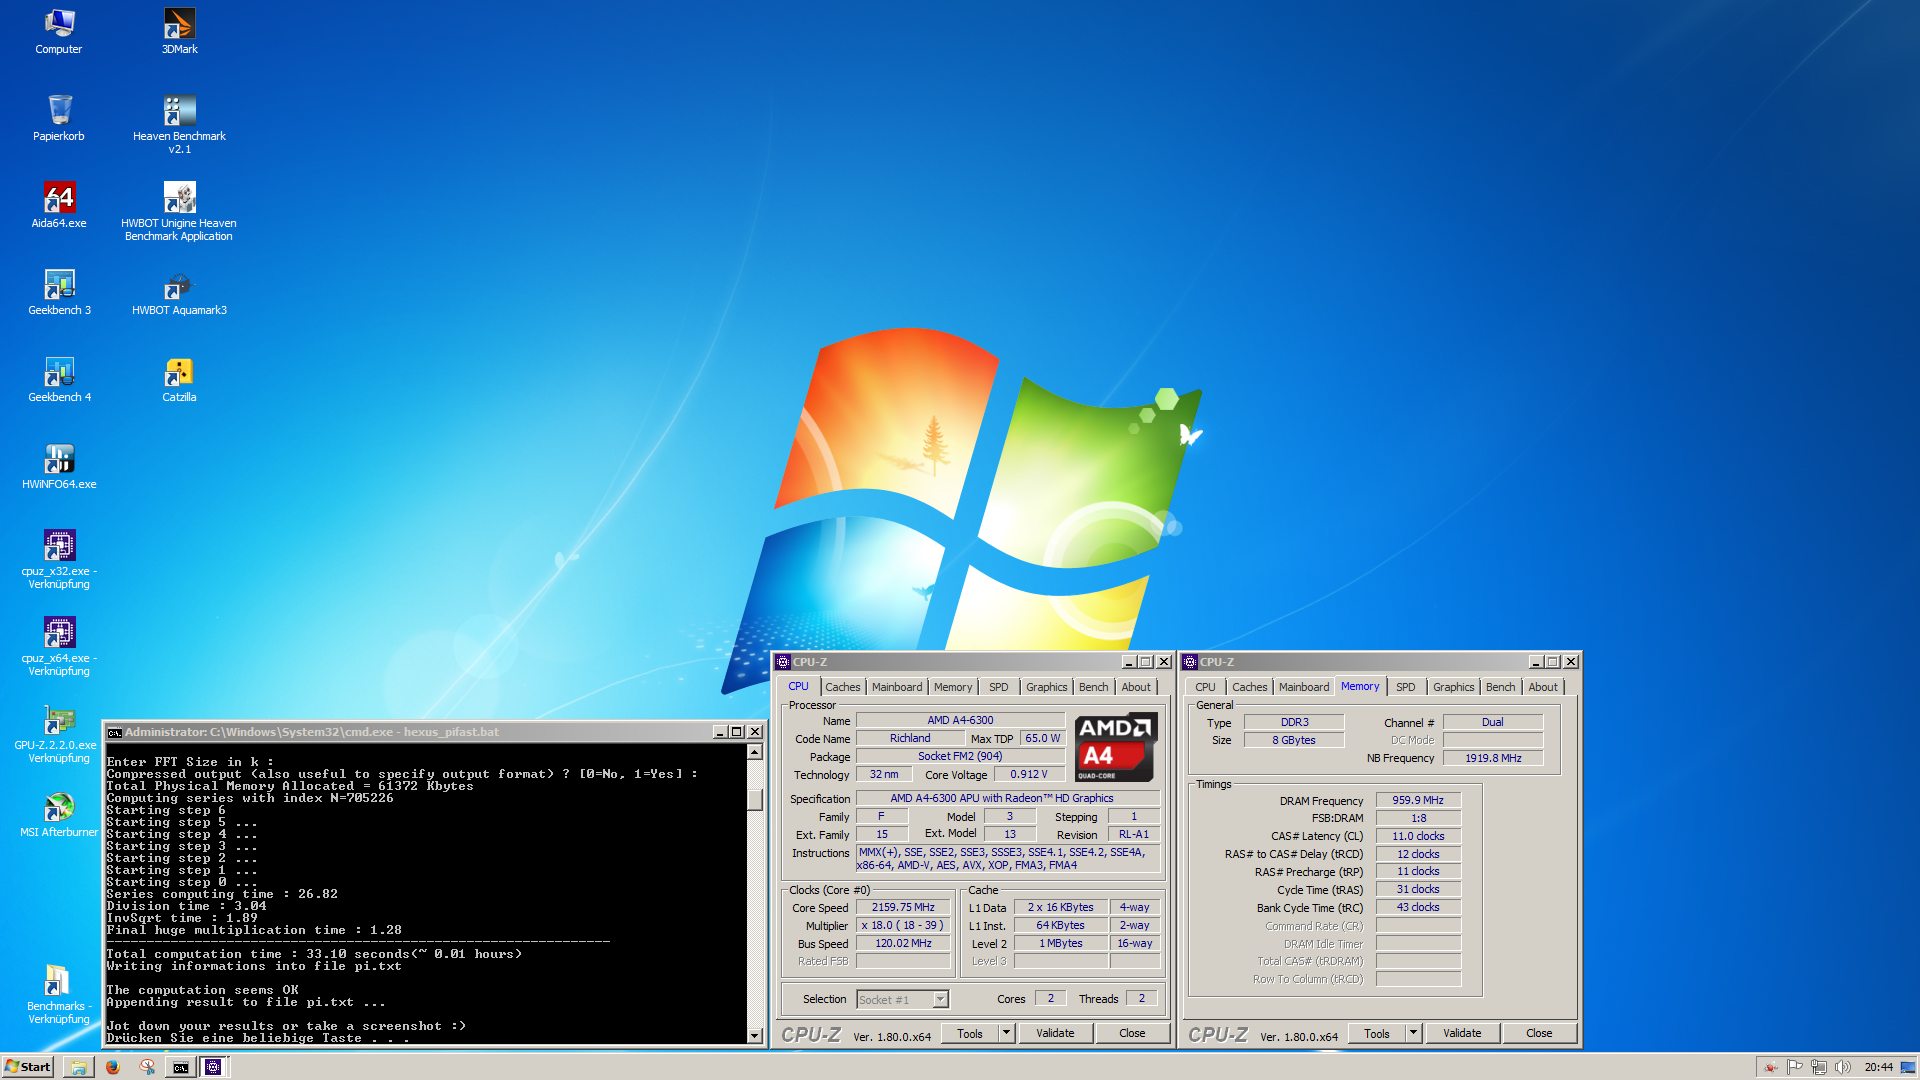Click the cmd.exe taskbar button
Viewport: 1920px width, 1080px height.
[x=180, y=1067]
